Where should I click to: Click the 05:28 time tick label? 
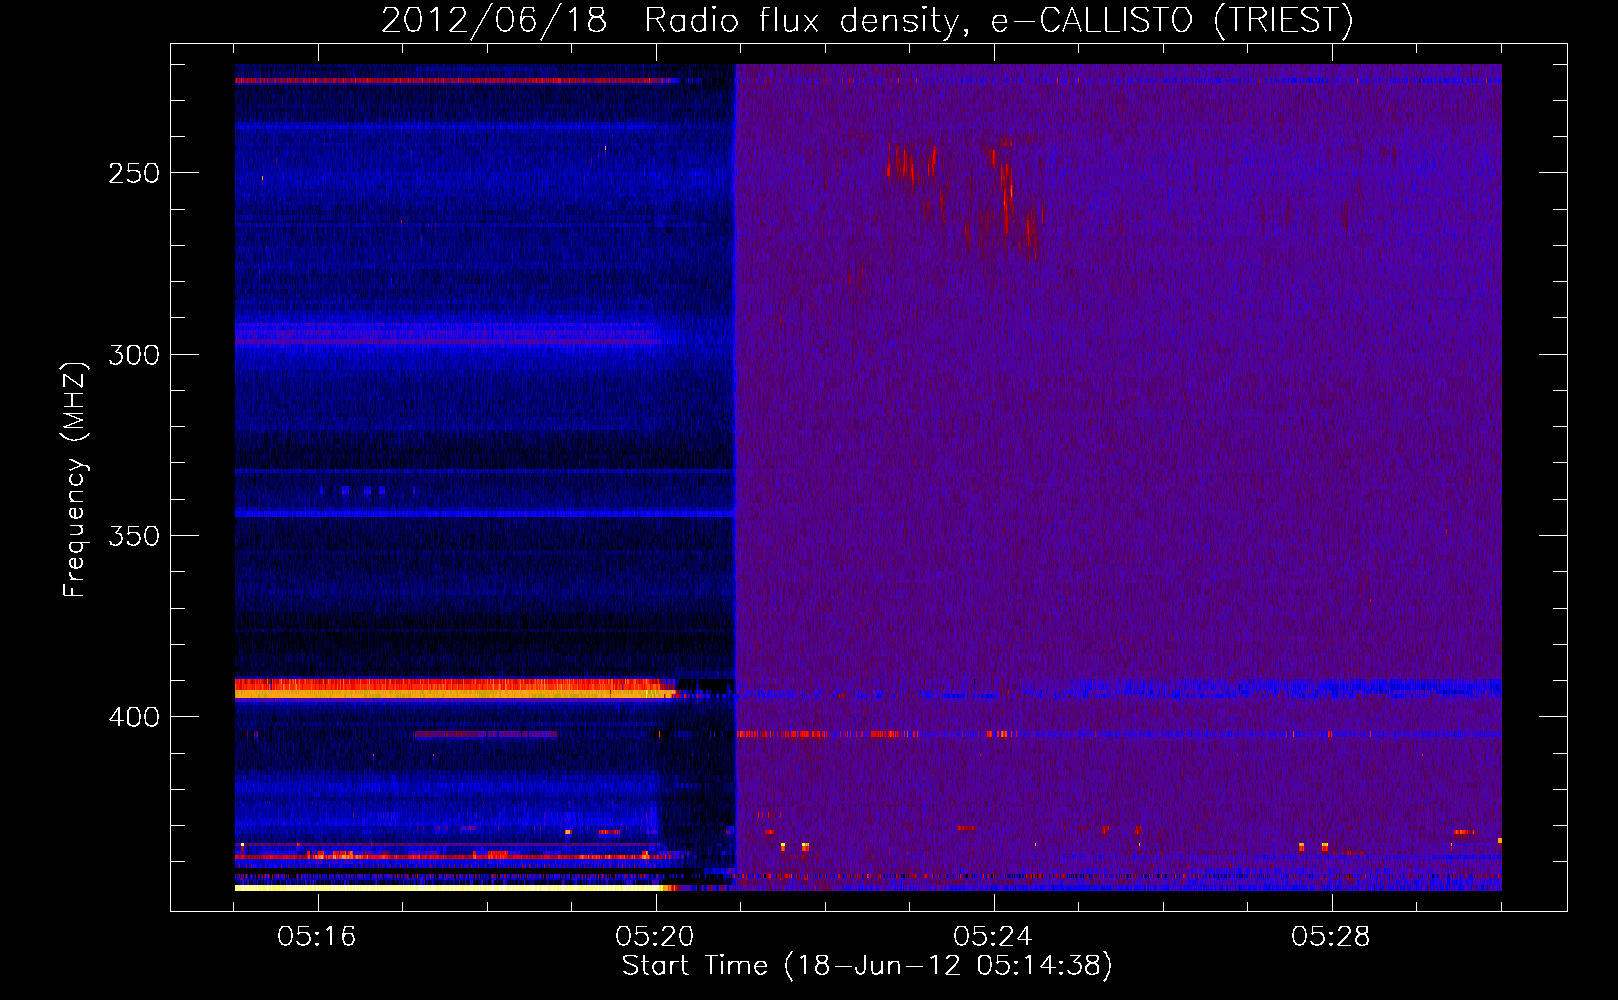point(1331,937)
